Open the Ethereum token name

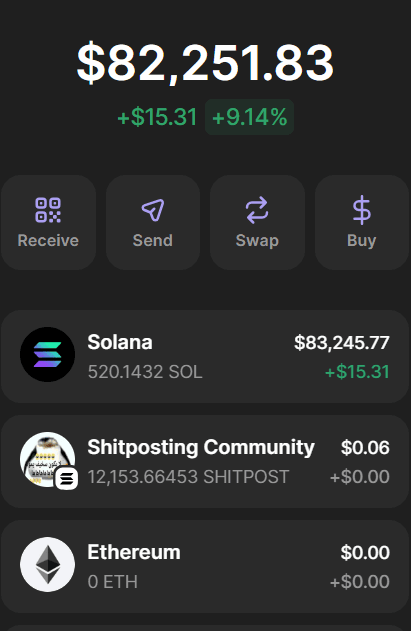pyautogui.click(x=134, y=552)
